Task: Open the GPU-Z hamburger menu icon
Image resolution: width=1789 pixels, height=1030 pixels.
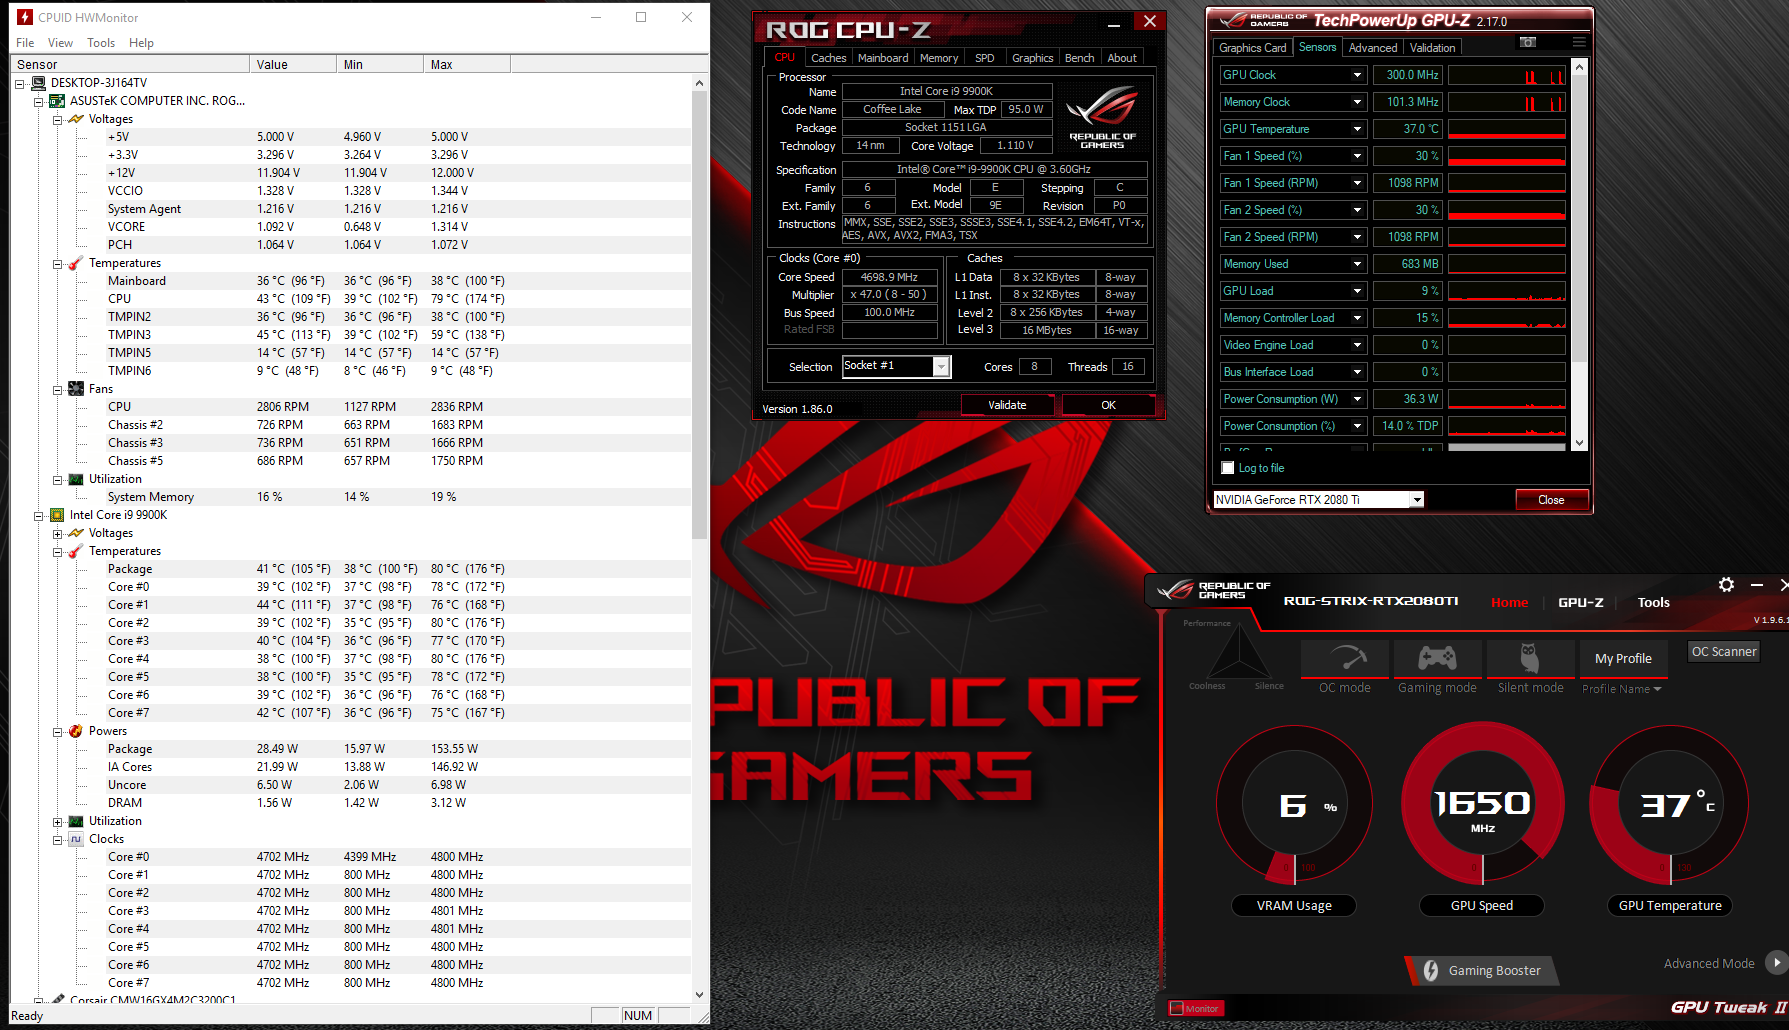Action: pyautogui.click(x=1579, y=42)
